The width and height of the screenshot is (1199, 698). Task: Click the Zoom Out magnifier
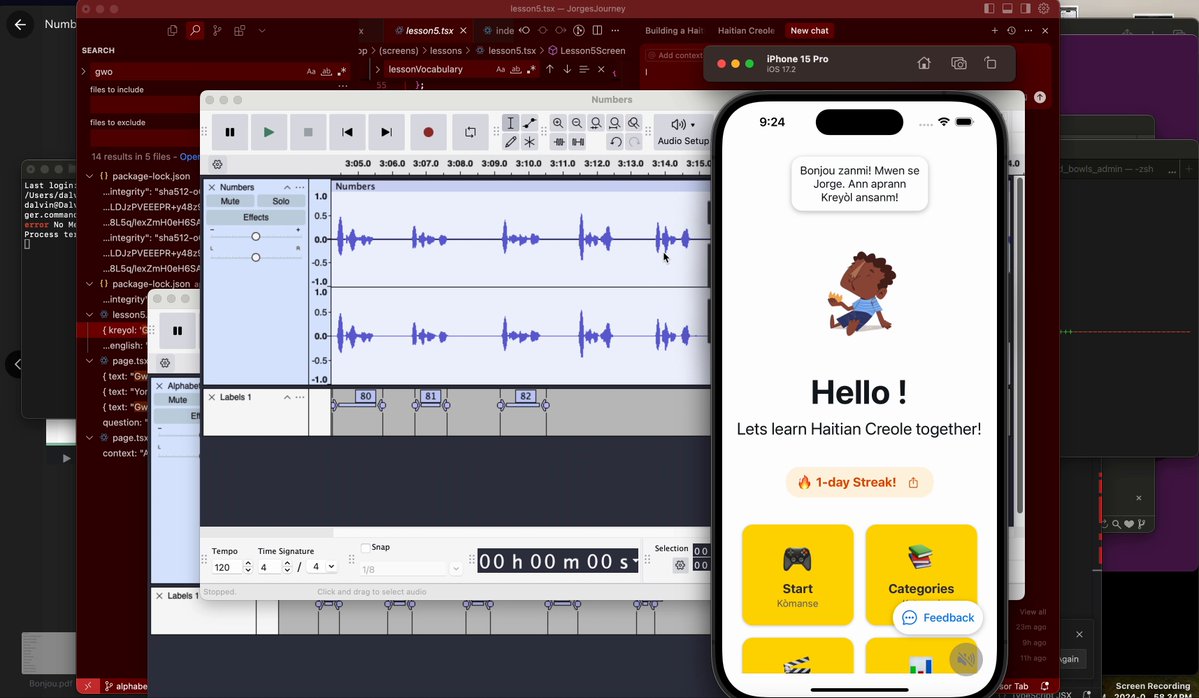577,123
